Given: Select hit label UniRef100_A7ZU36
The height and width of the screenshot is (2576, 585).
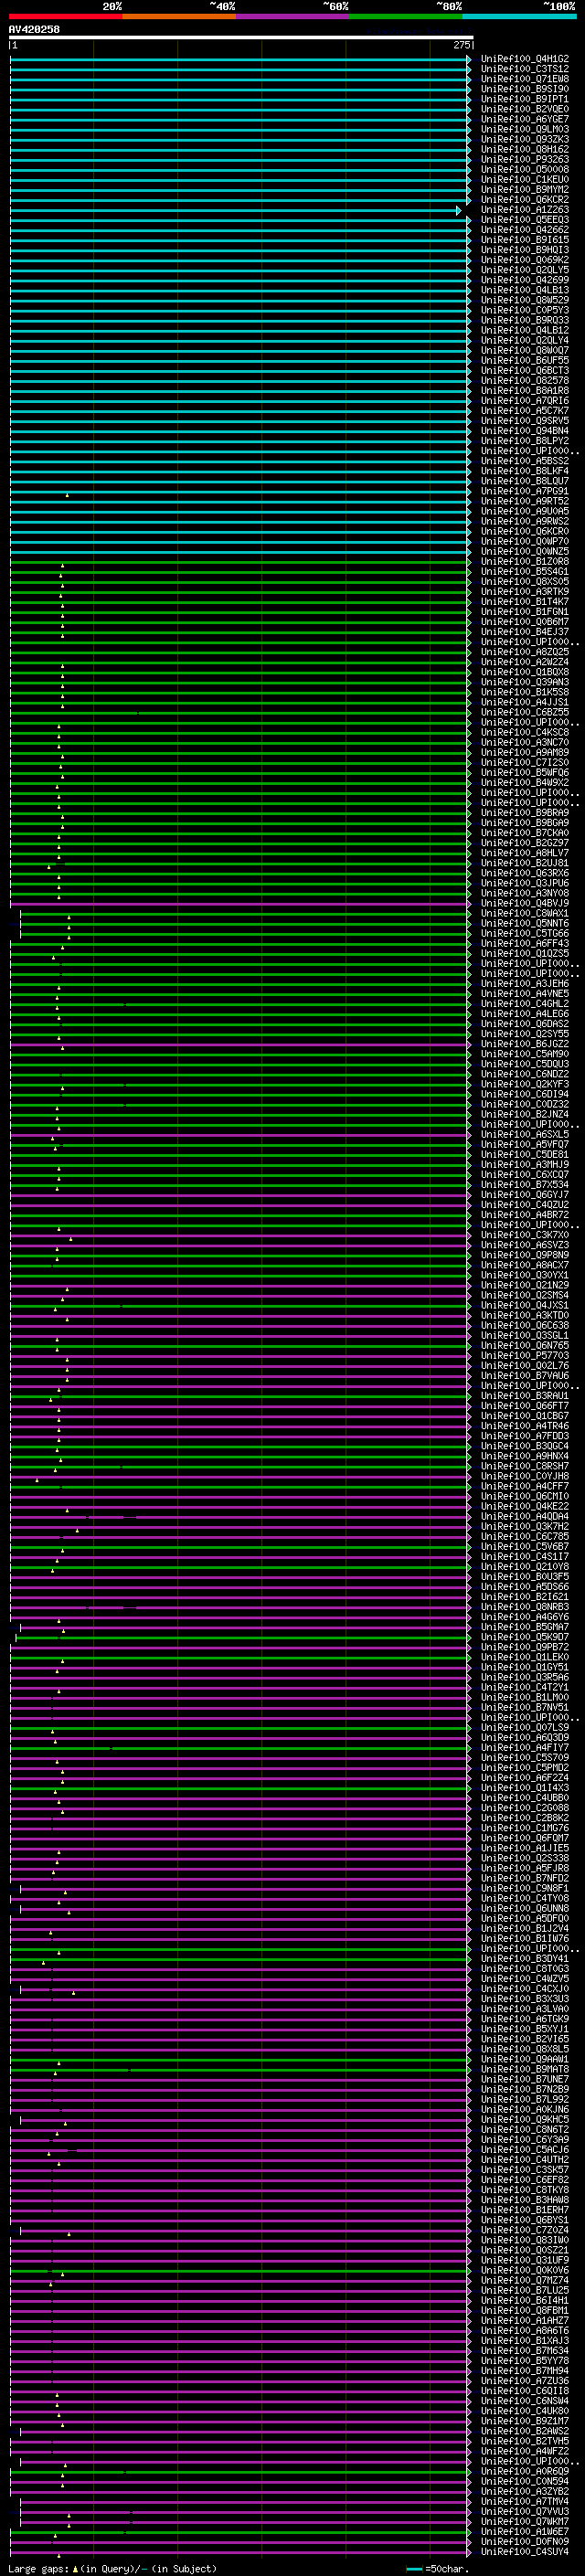Looking at the screenshot, I should (x=525, y=2381).
